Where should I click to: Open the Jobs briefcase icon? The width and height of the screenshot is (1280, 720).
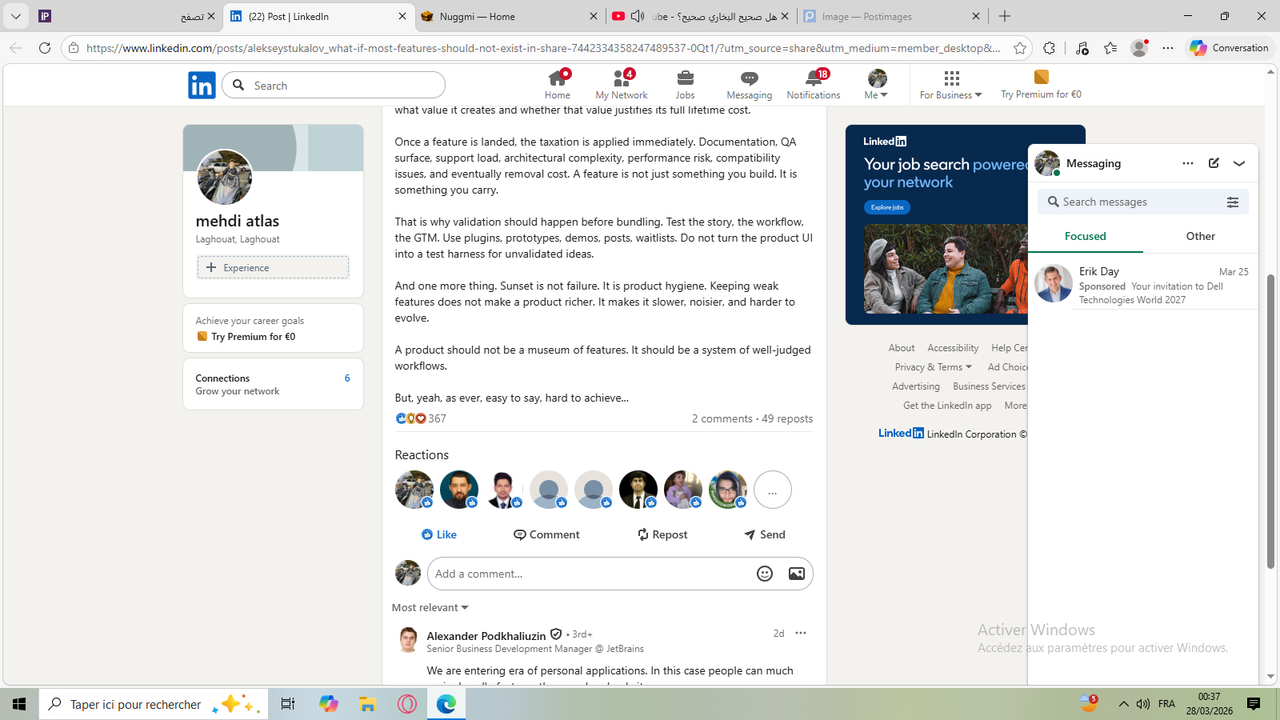click(685, 85)
